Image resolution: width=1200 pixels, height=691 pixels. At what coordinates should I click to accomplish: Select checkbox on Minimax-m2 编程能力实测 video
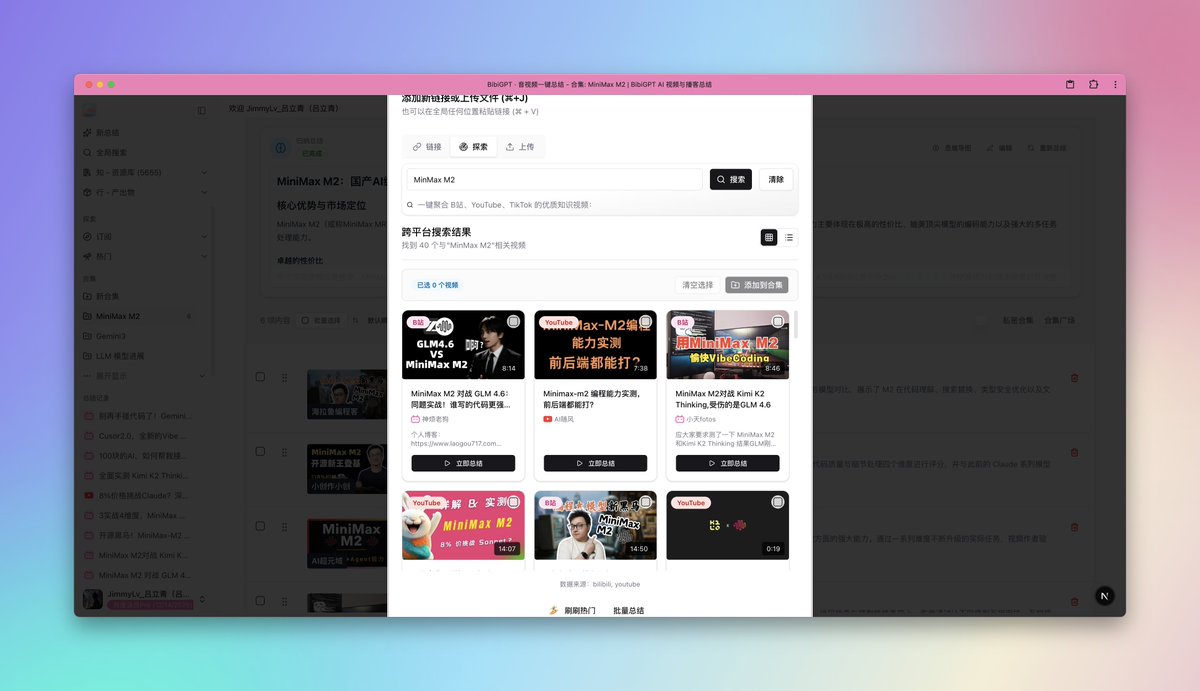[x=645, y=322]
